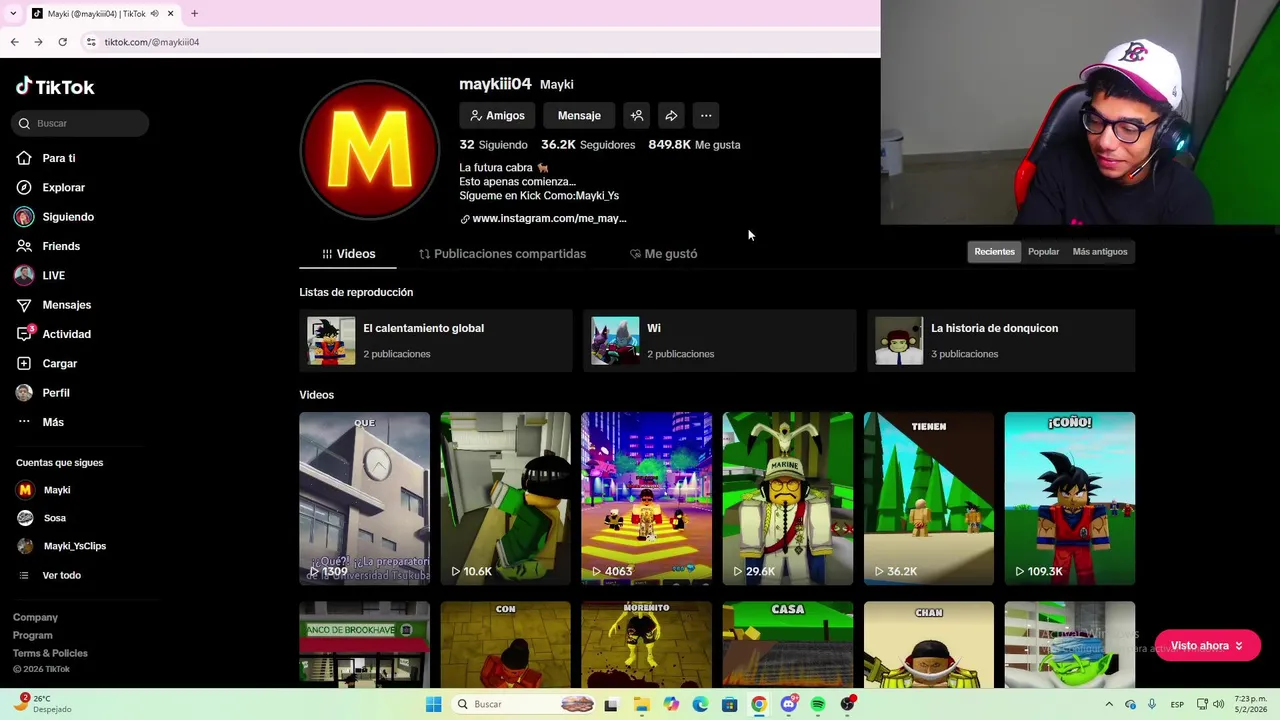Sort videos by Recientes
The width and height of the screenshot is (1280, 720).
pyautogui.click(x=994, y=252)
